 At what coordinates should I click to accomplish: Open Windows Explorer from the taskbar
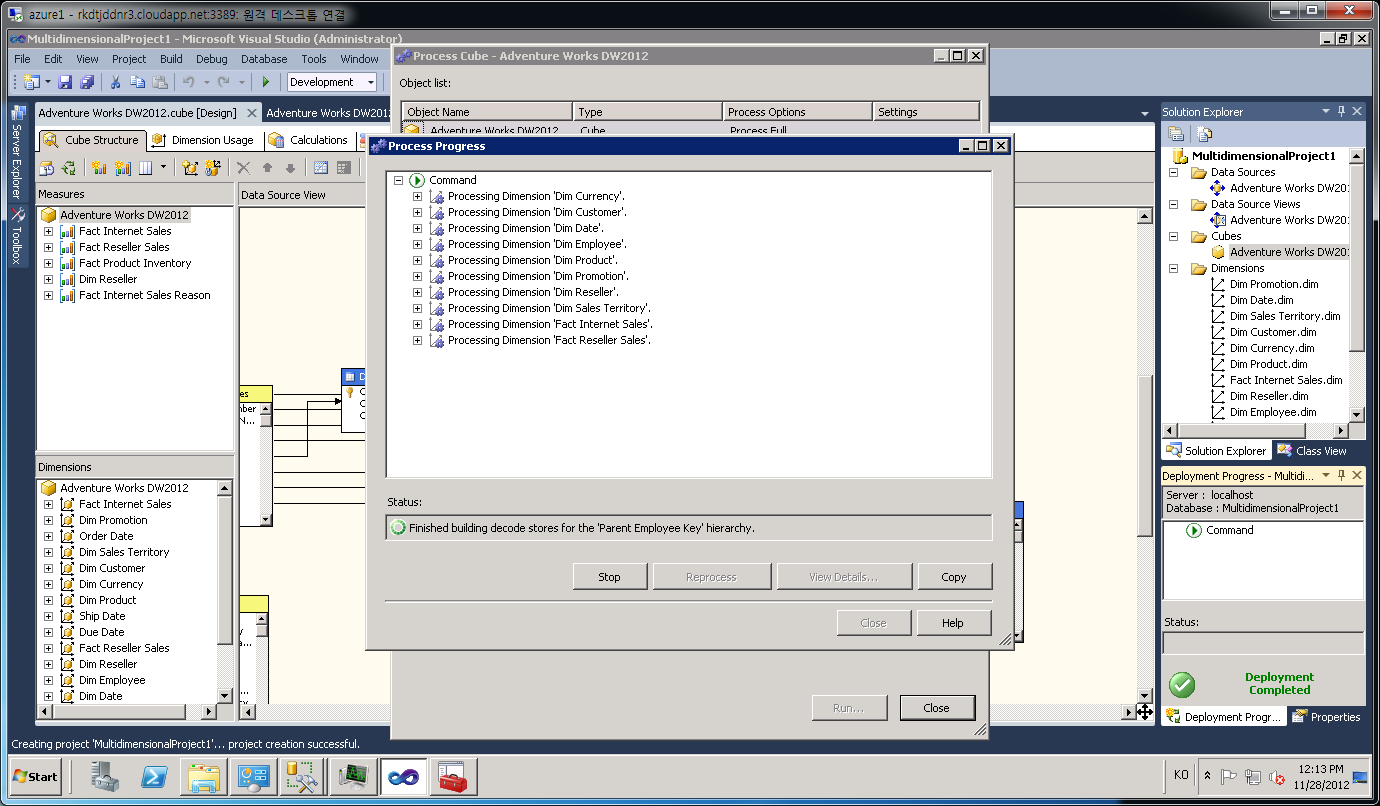click(204, 776)
